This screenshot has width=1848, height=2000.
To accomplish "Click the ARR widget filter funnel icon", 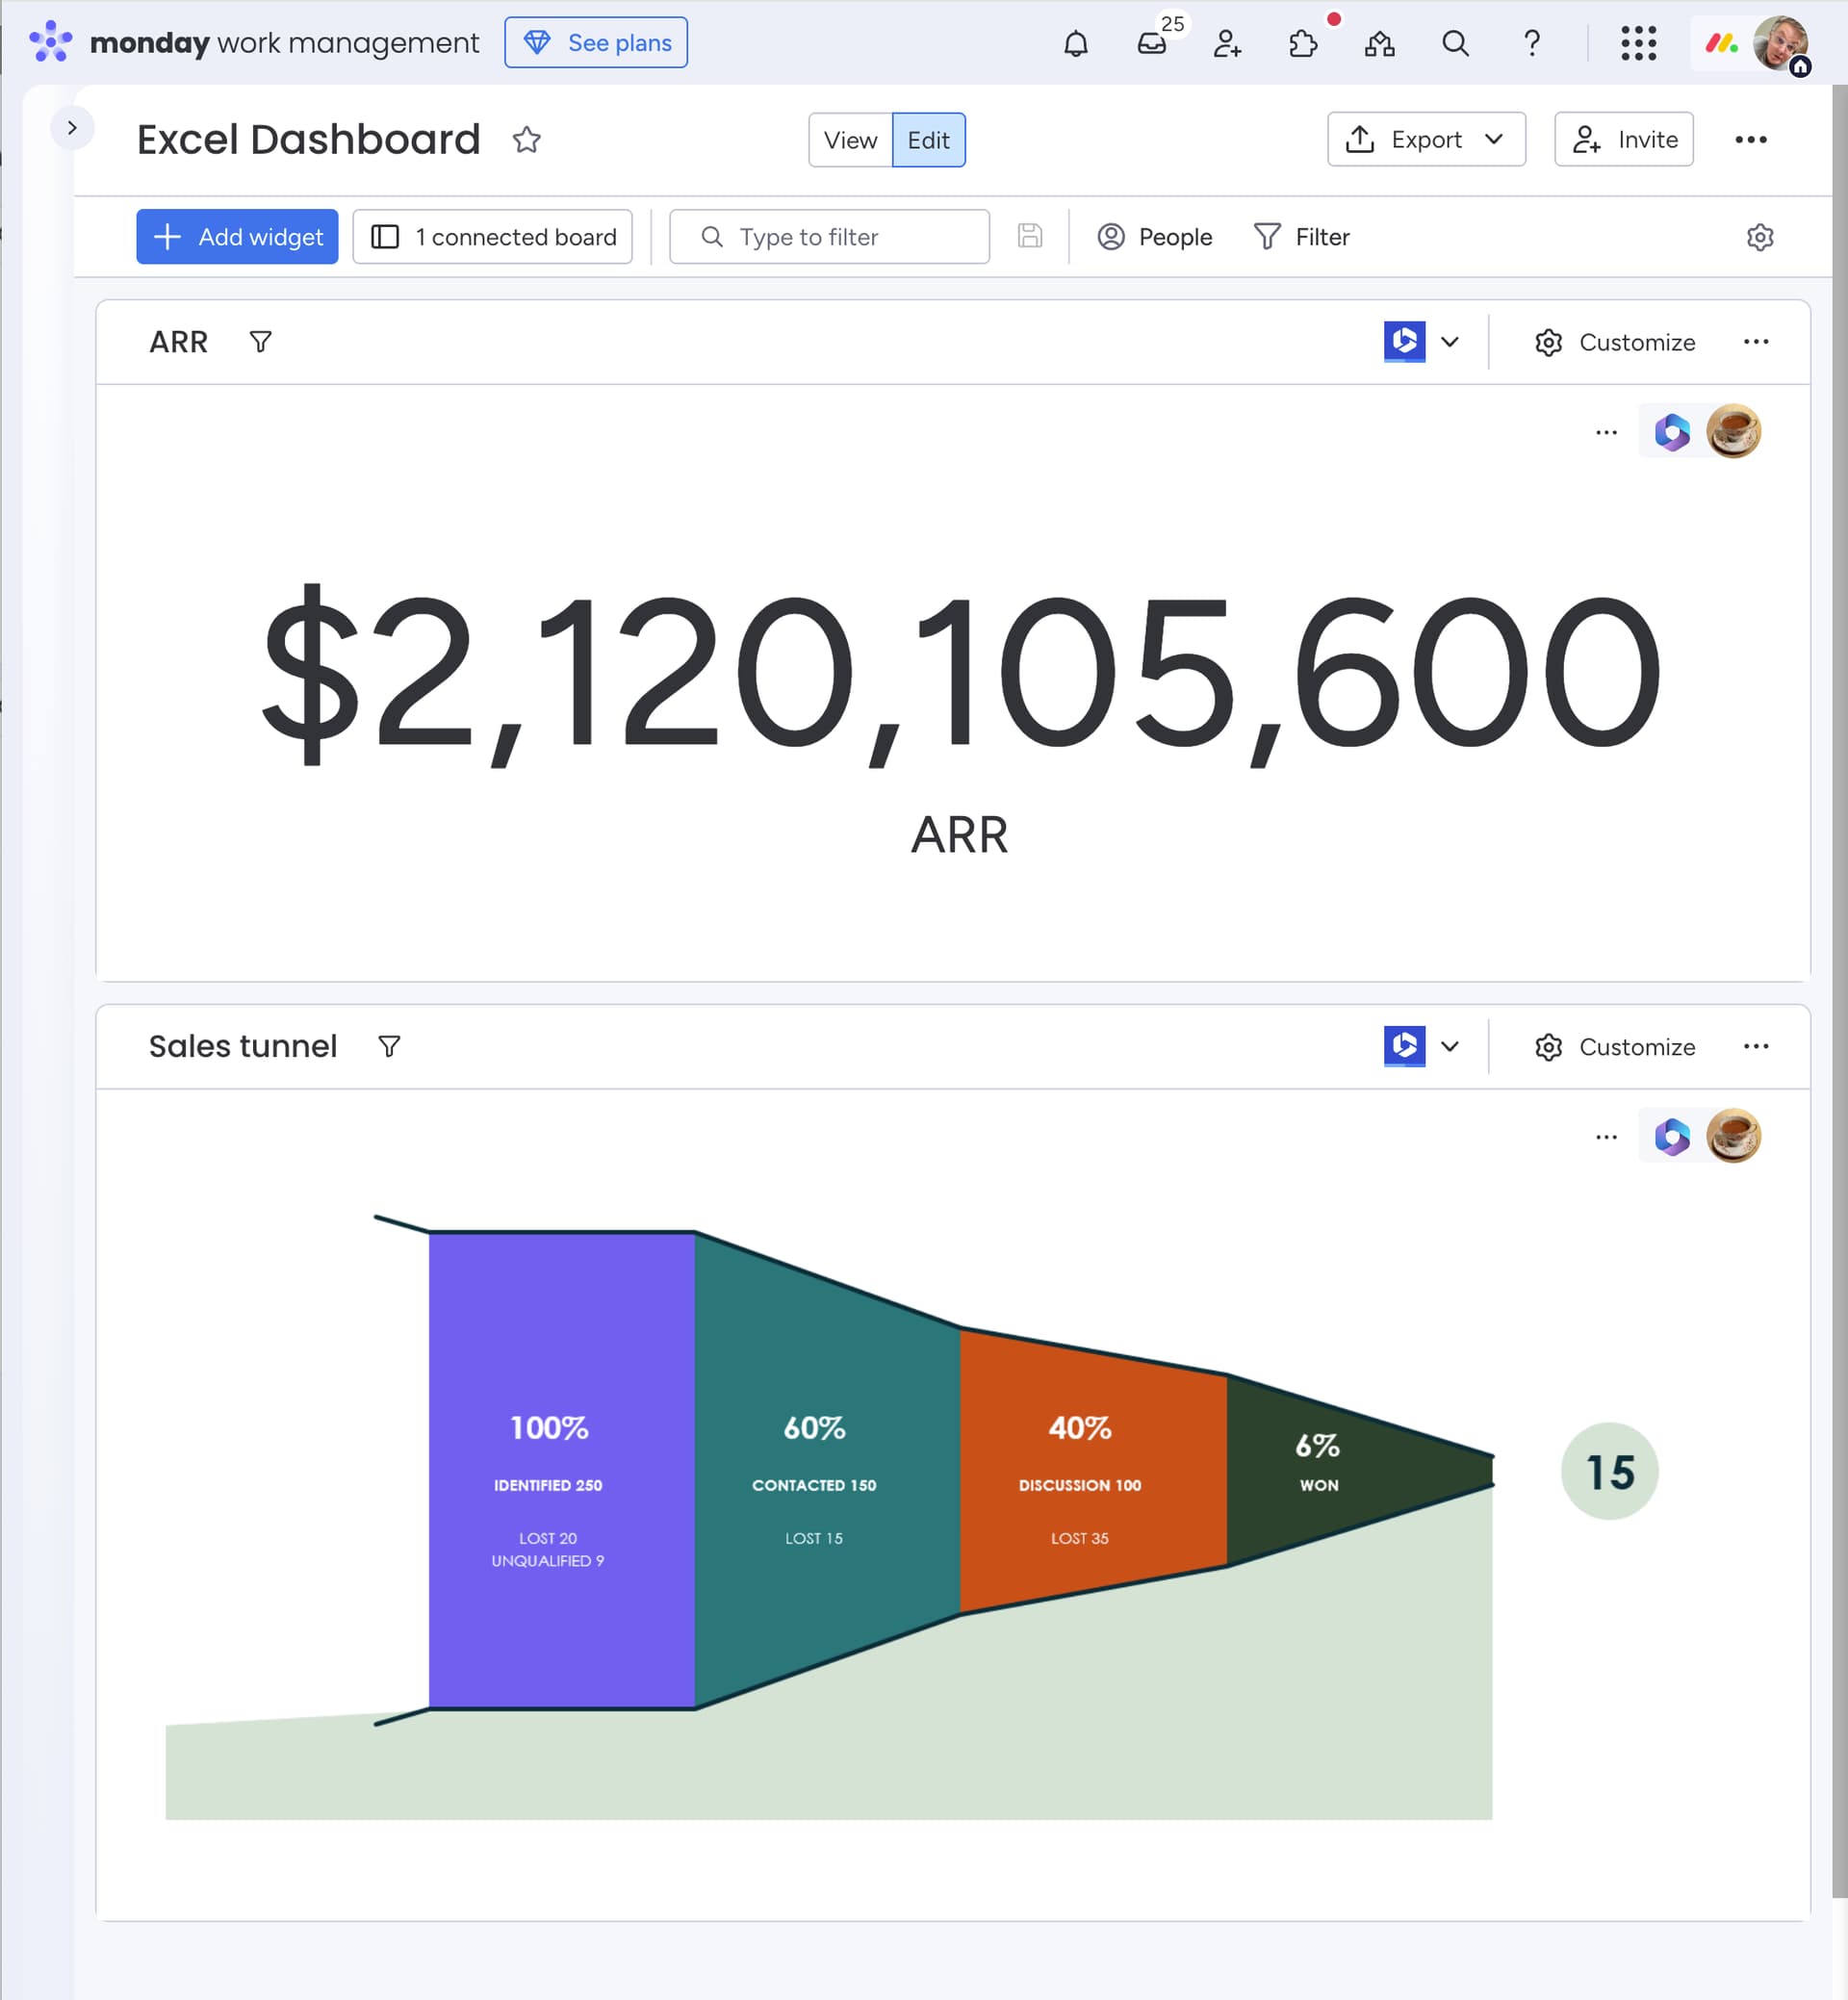I will tap(260, 342).
